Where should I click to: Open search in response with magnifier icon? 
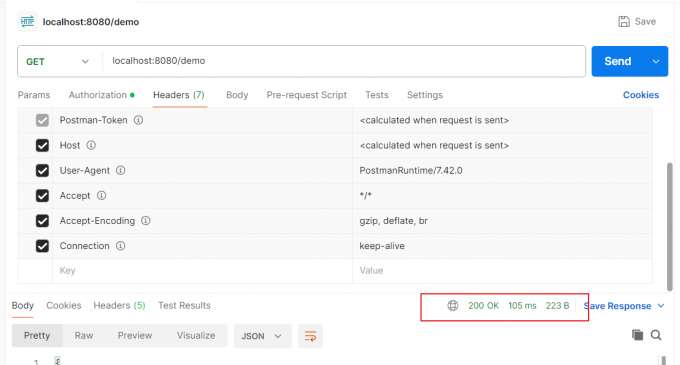click(656, 335)
